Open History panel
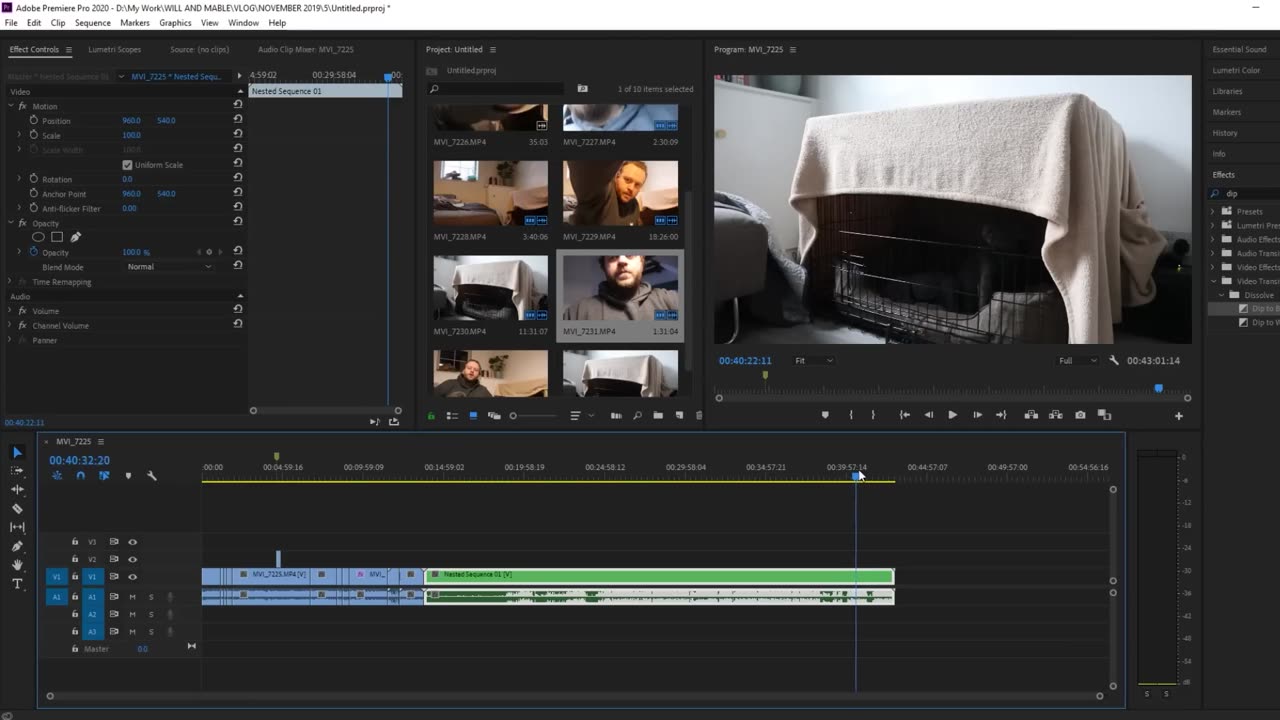Image resolution: width=1280 pixels, height=720 pixels. (x=1225, y=133)
